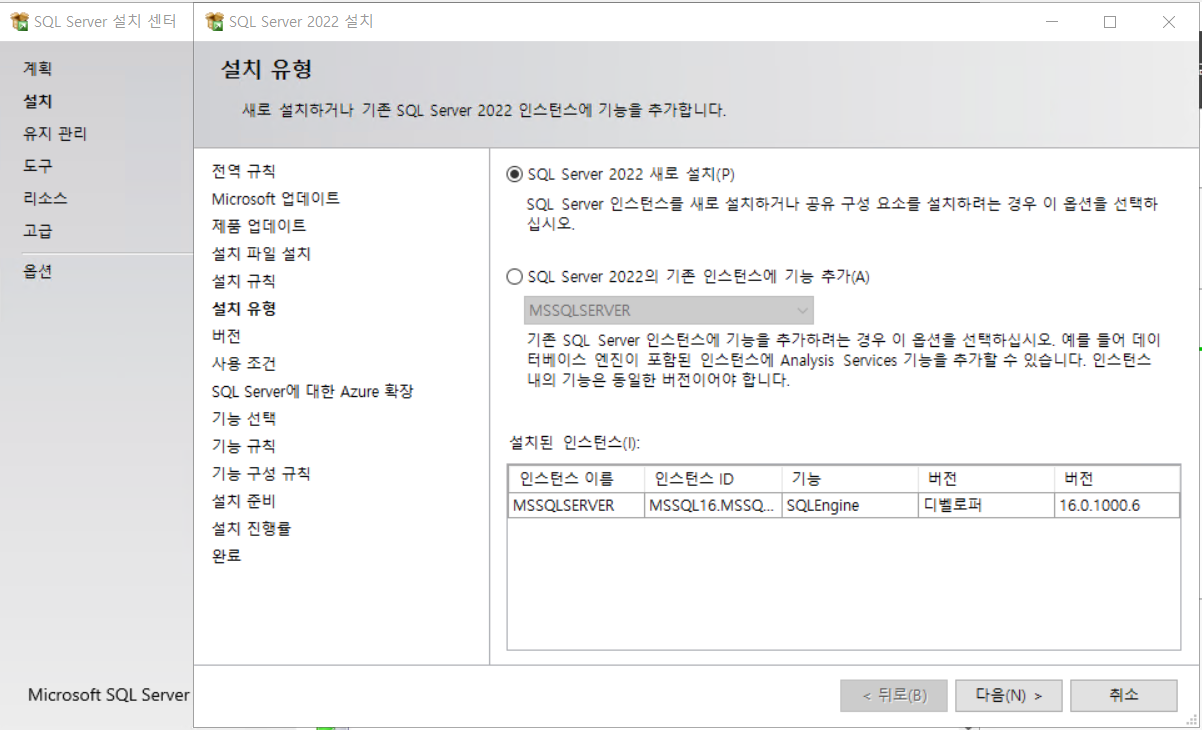
Task: Click the 인스턴스 이름 column header
Action: tap(575, 479)
